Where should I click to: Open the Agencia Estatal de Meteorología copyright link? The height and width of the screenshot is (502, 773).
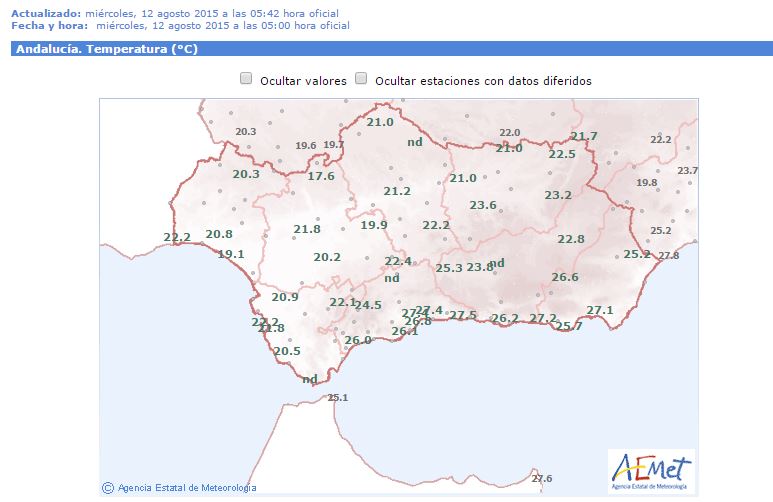coord(186,488)
